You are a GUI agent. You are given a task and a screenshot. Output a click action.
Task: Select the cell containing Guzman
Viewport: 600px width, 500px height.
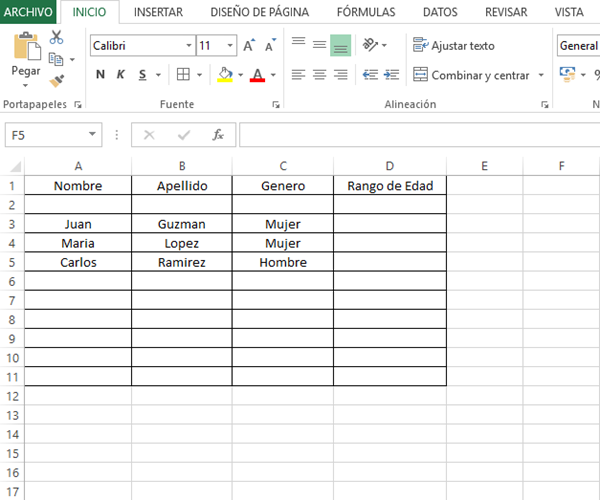tap(182, 224)
